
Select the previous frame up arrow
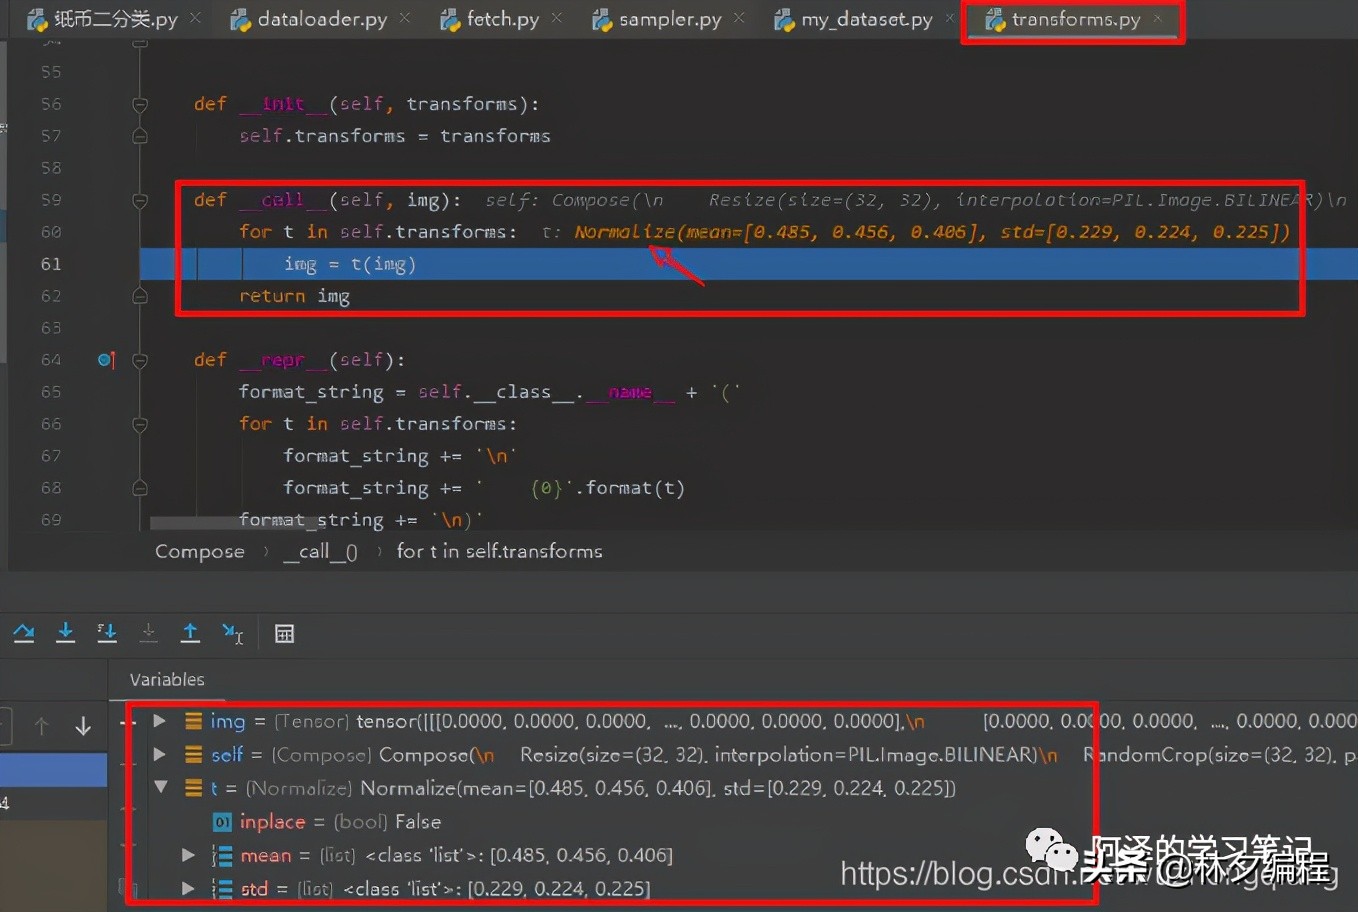pos(41,727)
